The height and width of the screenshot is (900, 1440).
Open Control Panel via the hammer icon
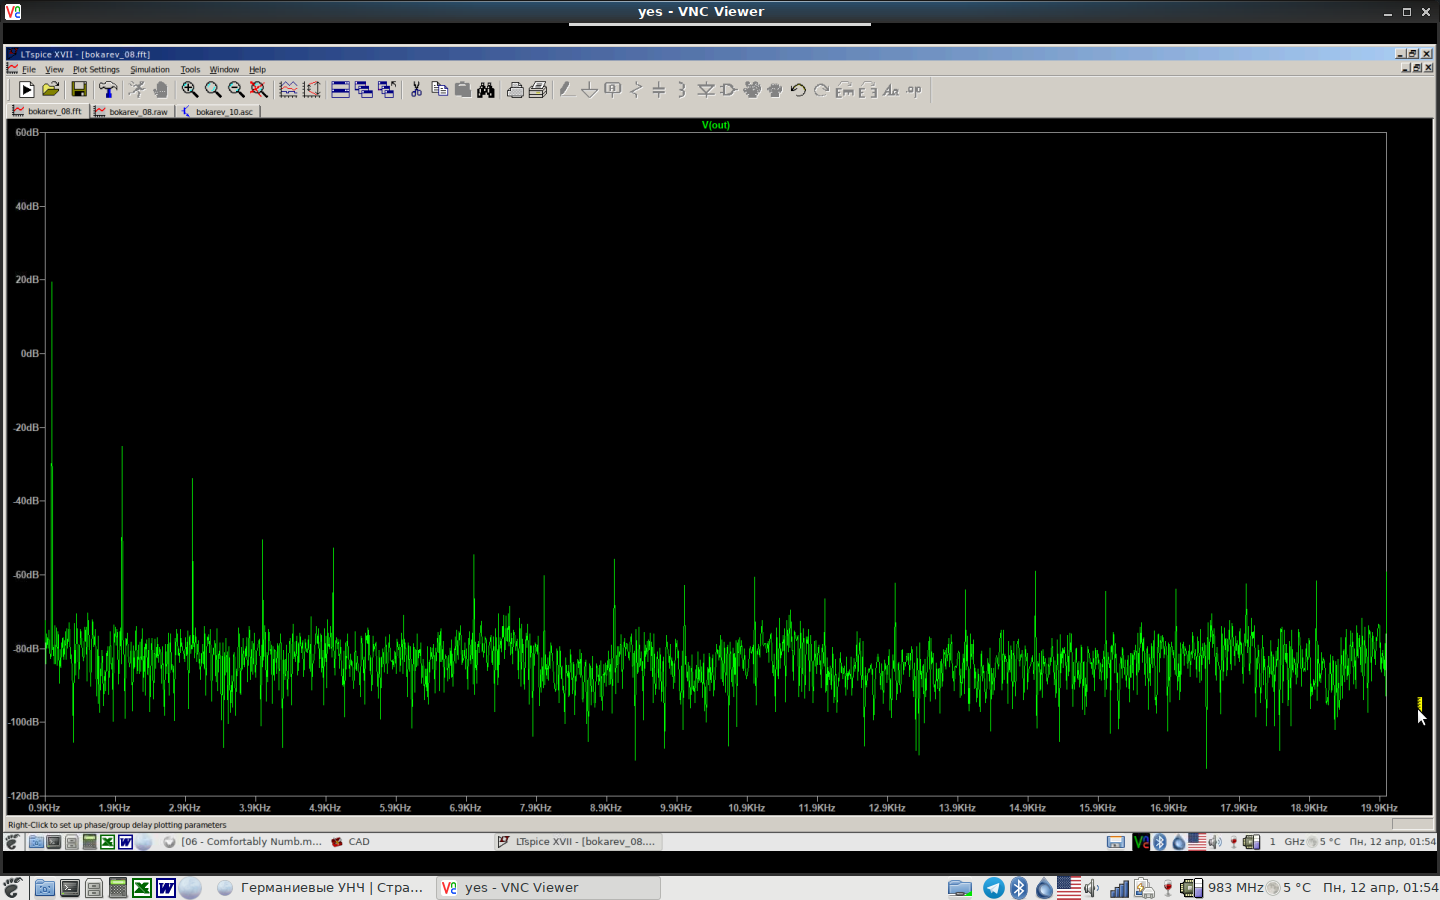click(x=108, y=90)
